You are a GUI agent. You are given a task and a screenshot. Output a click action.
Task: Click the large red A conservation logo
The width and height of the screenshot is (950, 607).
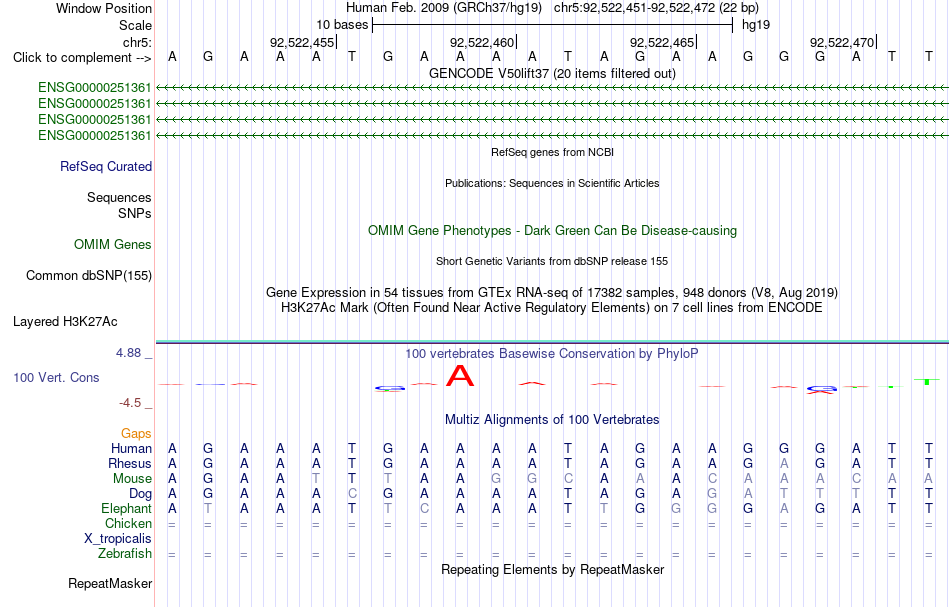tap(460, 376)
